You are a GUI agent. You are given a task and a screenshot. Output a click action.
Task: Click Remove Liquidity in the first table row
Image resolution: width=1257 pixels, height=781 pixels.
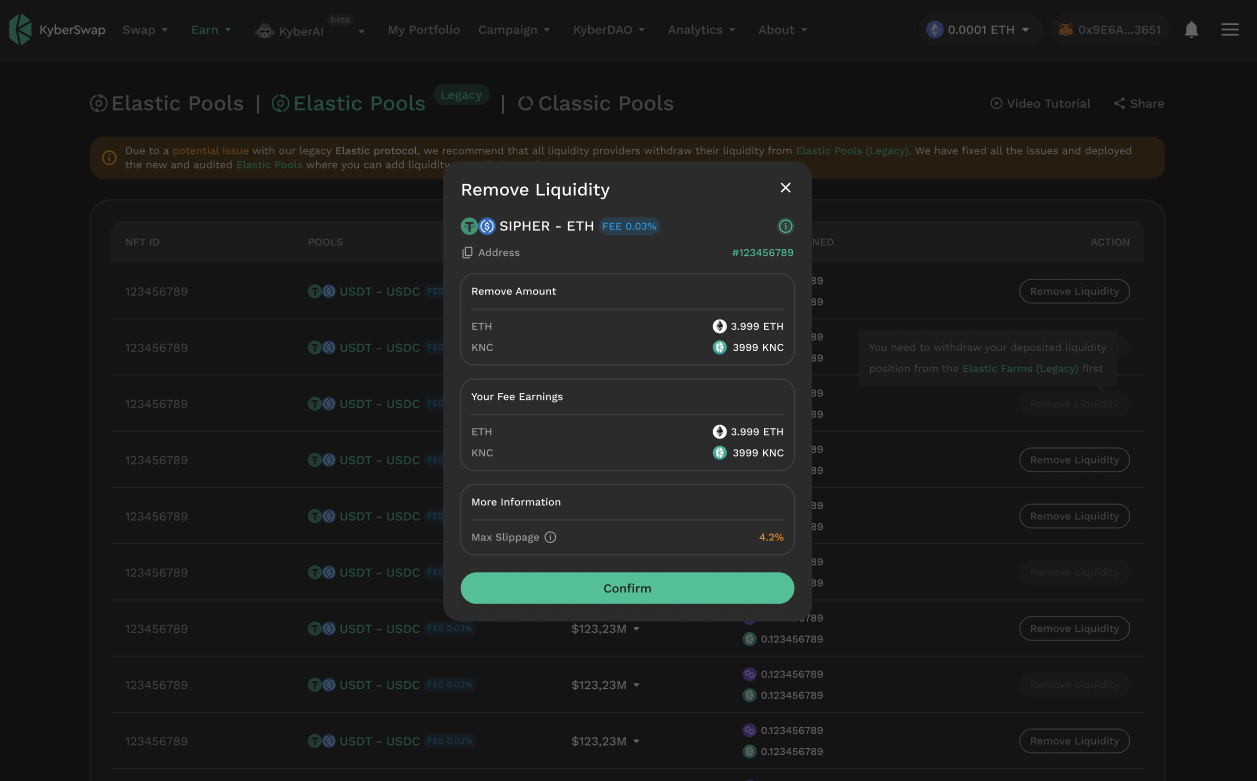[x=1075, y=291]
